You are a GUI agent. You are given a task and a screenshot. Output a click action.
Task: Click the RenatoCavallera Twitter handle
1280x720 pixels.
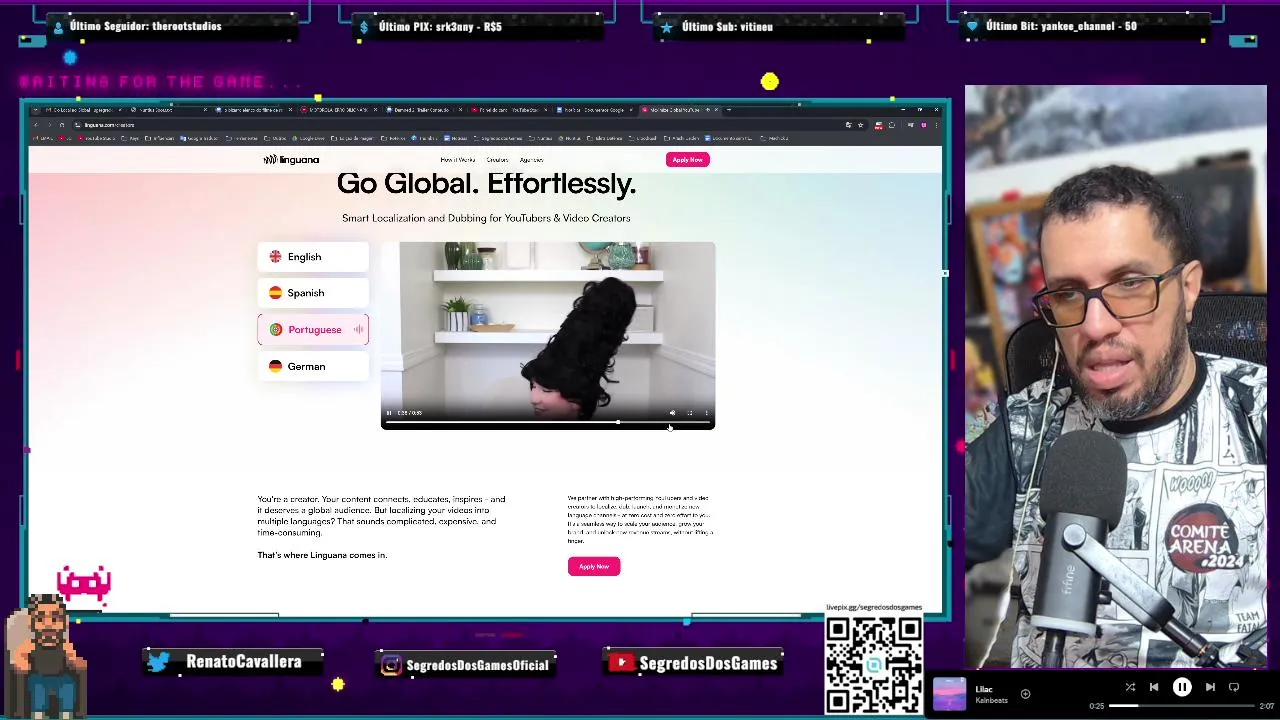(x=244, y=662)
